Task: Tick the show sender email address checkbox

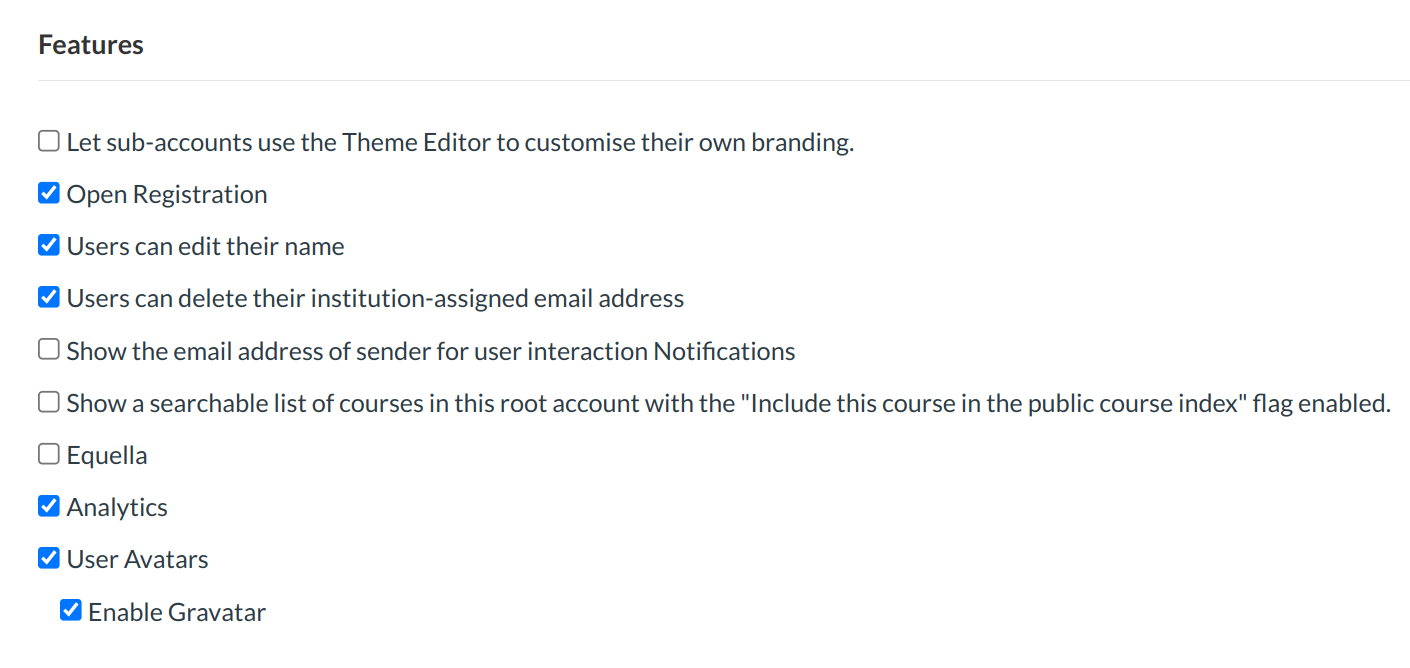Action: coord(49,350)
